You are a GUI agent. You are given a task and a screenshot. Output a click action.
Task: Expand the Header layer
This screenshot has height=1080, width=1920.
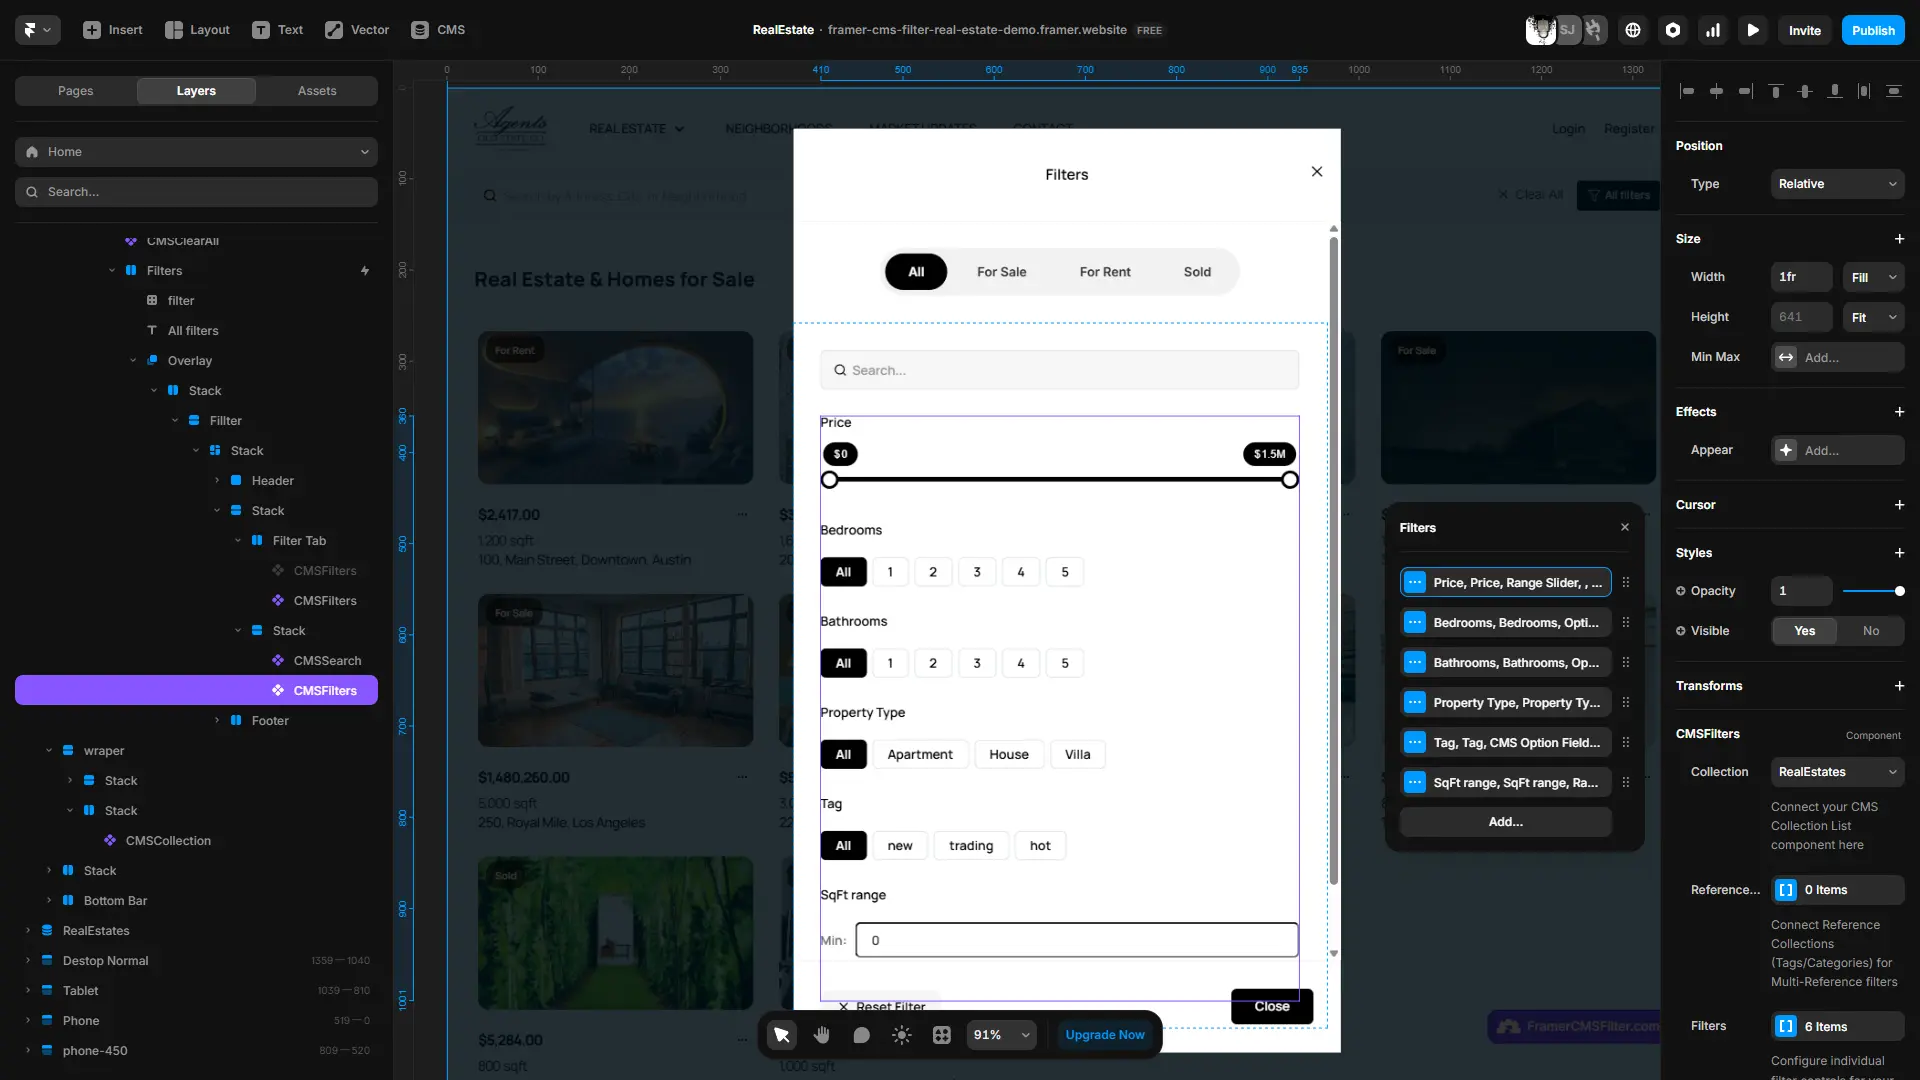pos(217,481)
